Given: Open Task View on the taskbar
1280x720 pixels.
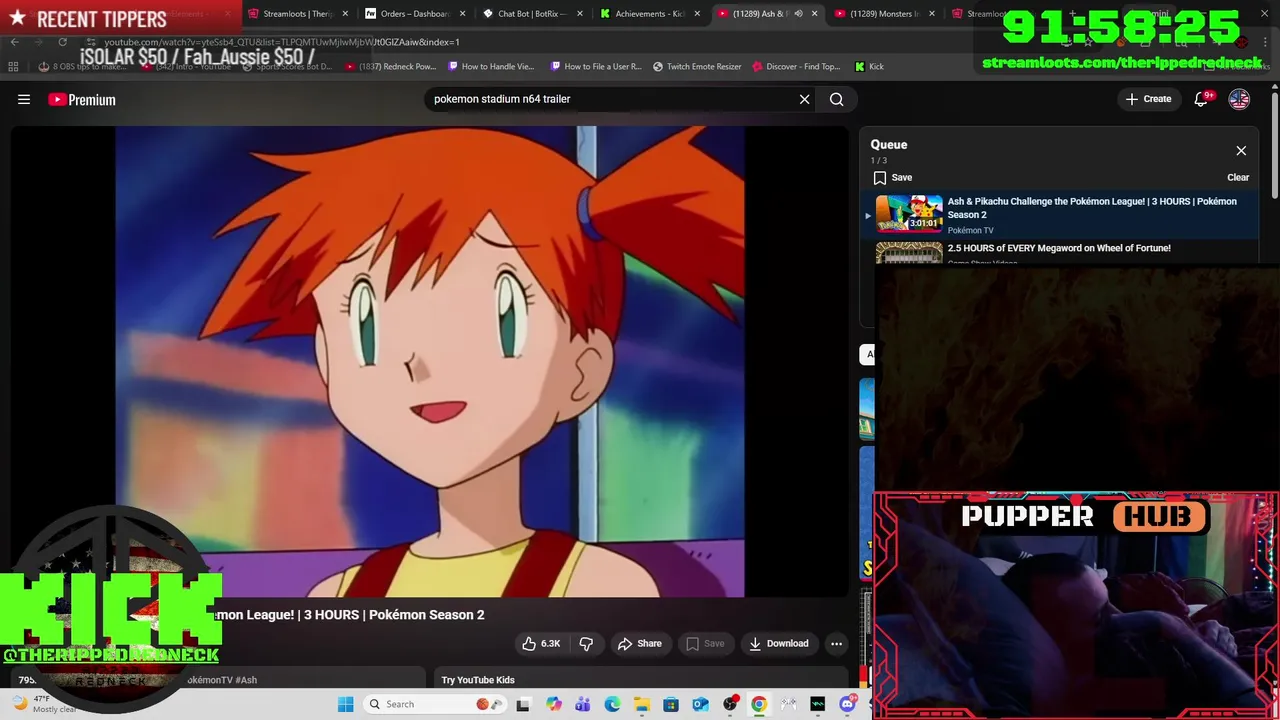Looking at the screenshot, I should [x=523, y=704].
